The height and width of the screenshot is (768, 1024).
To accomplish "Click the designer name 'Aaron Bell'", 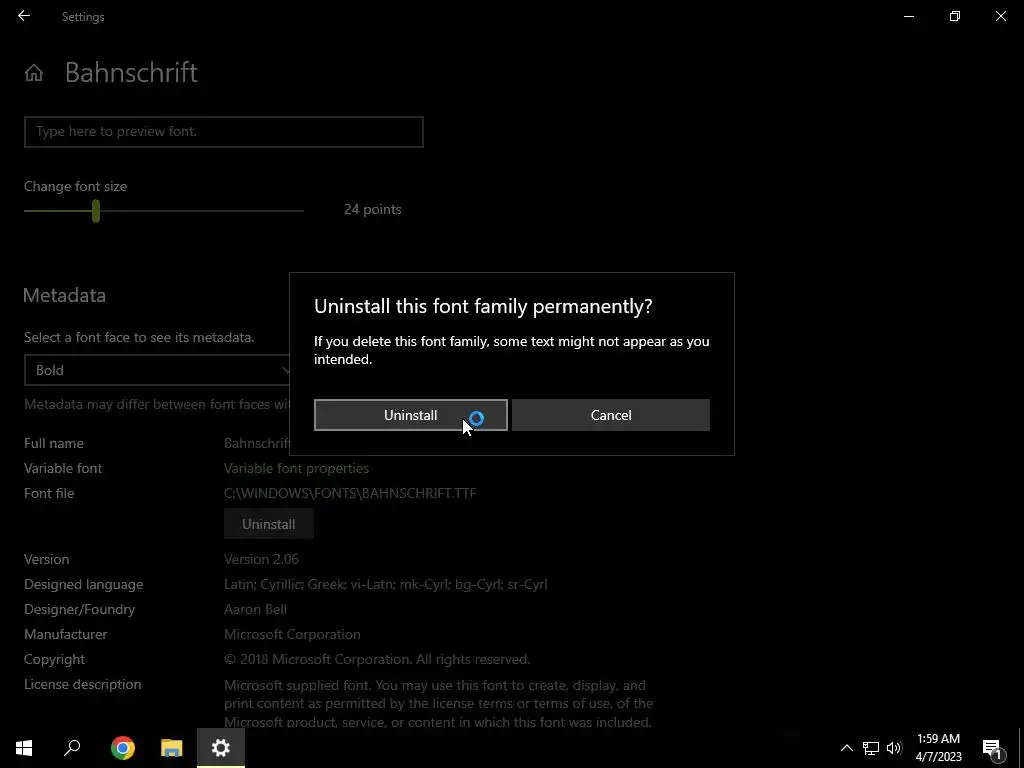I will click(x=255, y=609).
